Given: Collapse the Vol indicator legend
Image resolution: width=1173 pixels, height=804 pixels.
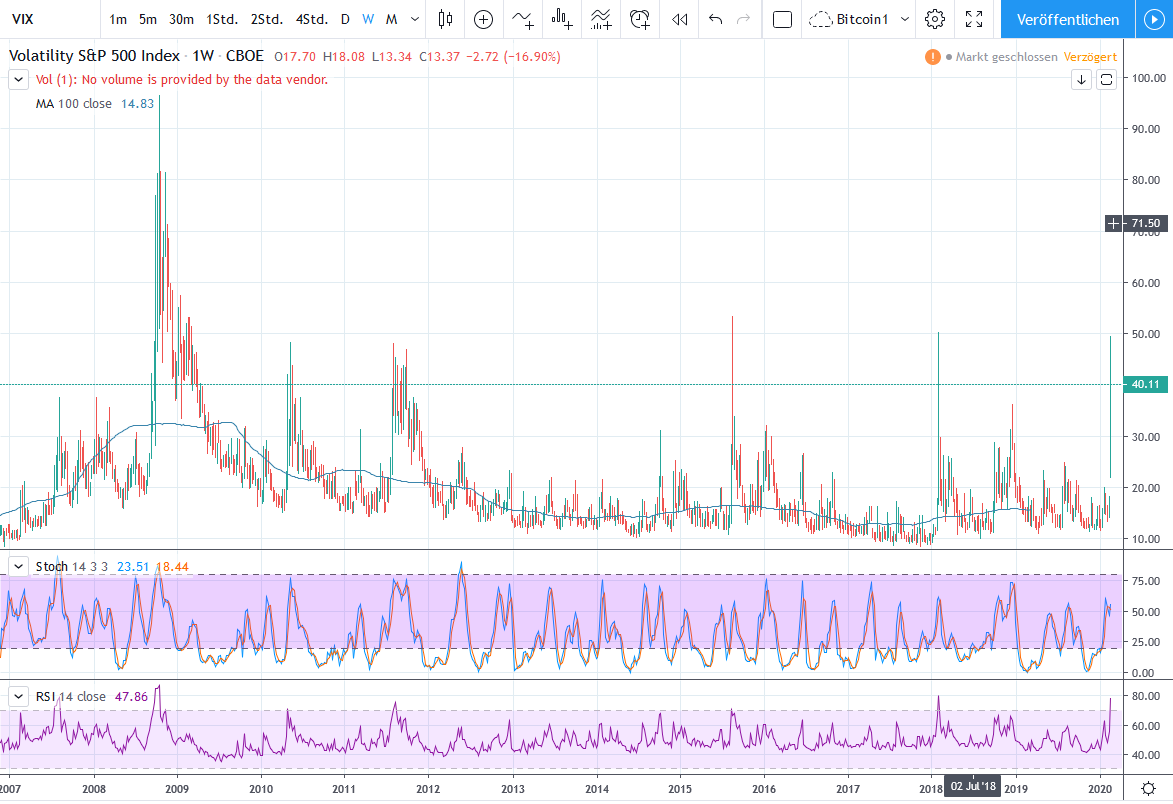Looking at the screenshot, I should pos(19,80).
